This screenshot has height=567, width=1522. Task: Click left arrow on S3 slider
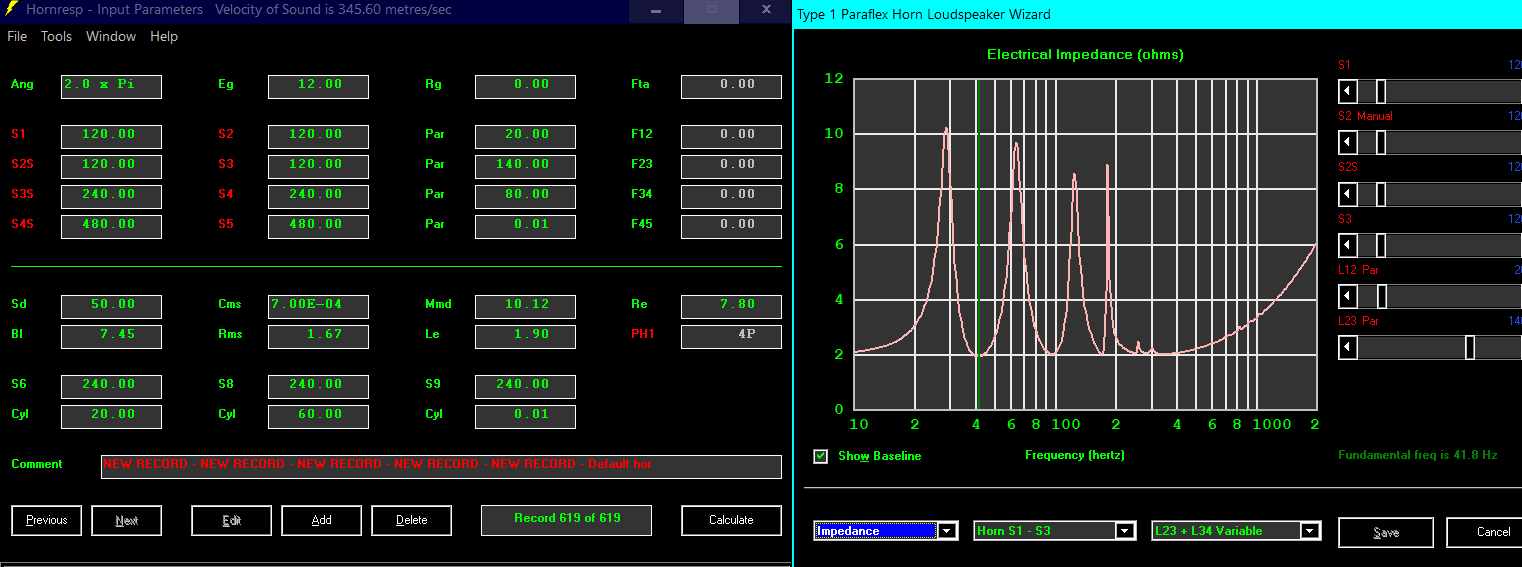(1348, 245)
